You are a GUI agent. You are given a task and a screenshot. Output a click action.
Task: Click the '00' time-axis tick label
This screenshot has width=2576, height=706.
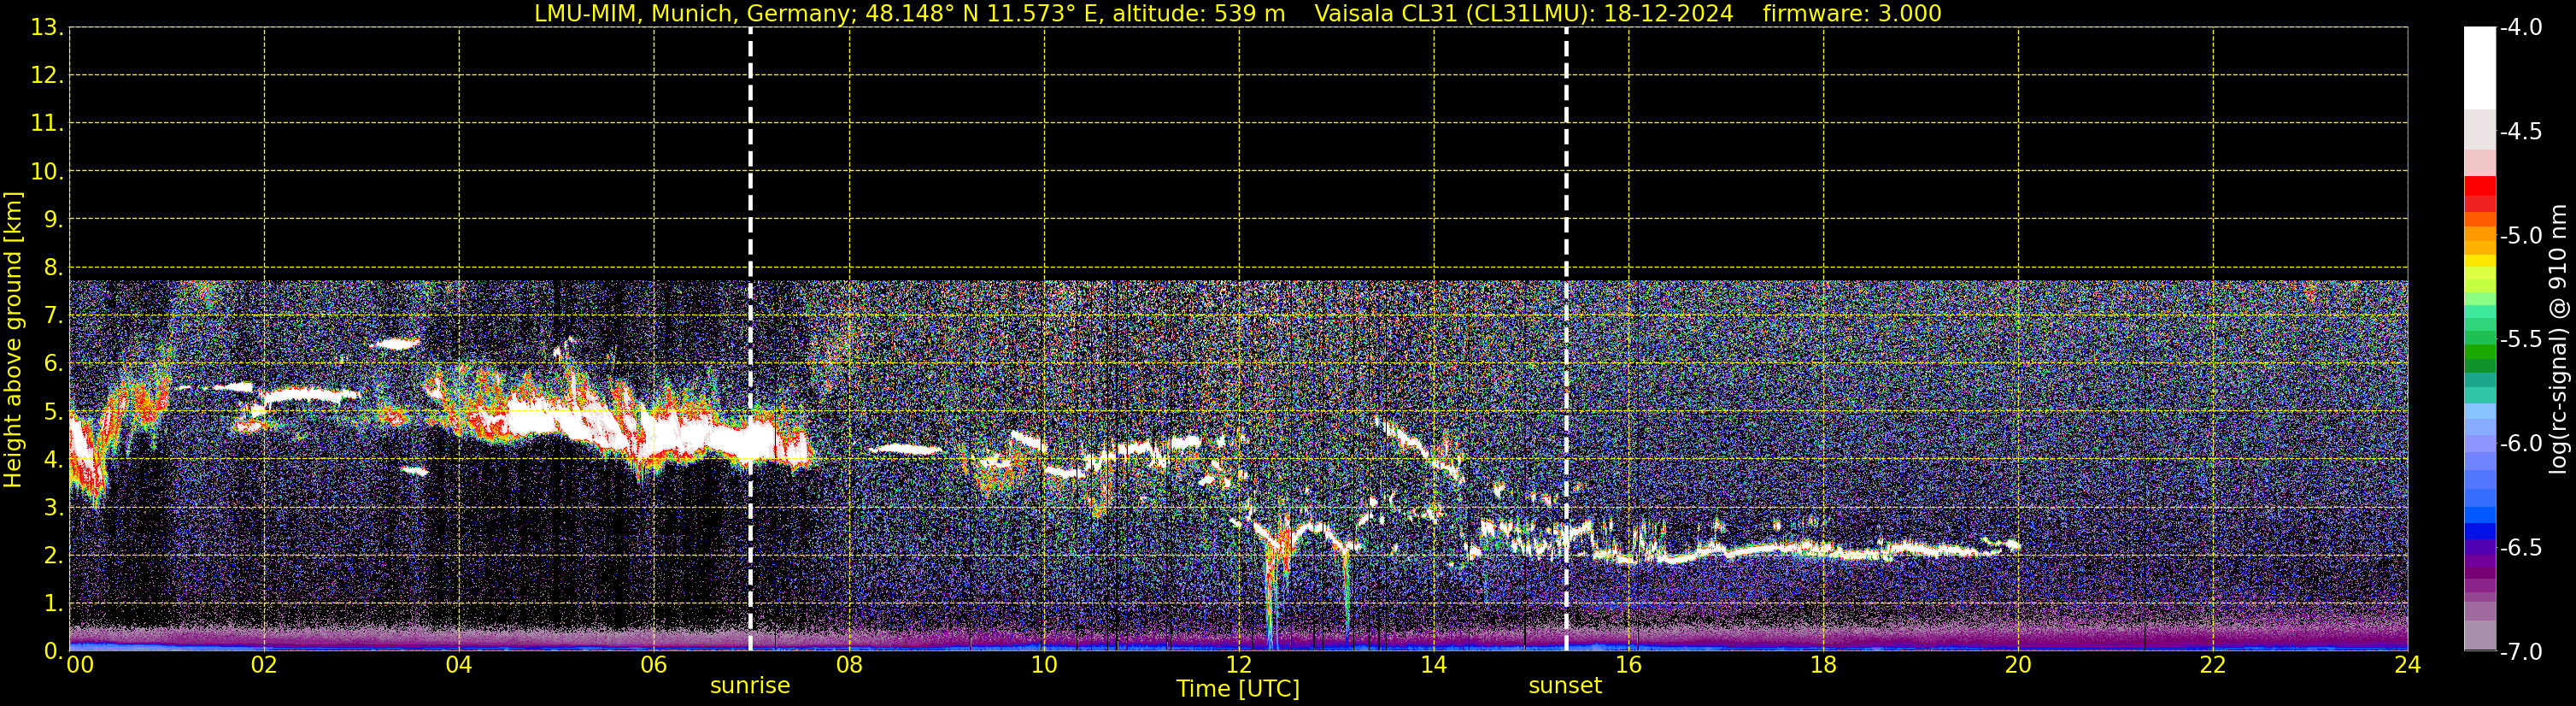(x=79, y=665)
